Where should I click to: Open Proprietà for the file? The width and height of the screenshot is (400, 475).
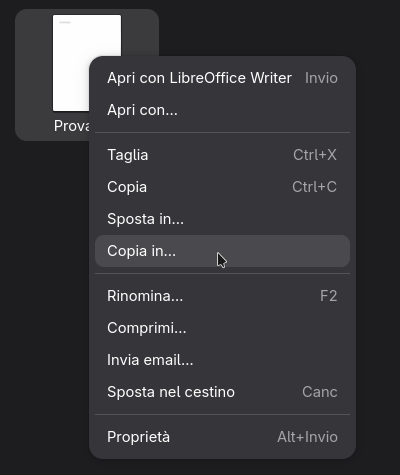coord(222,437)
